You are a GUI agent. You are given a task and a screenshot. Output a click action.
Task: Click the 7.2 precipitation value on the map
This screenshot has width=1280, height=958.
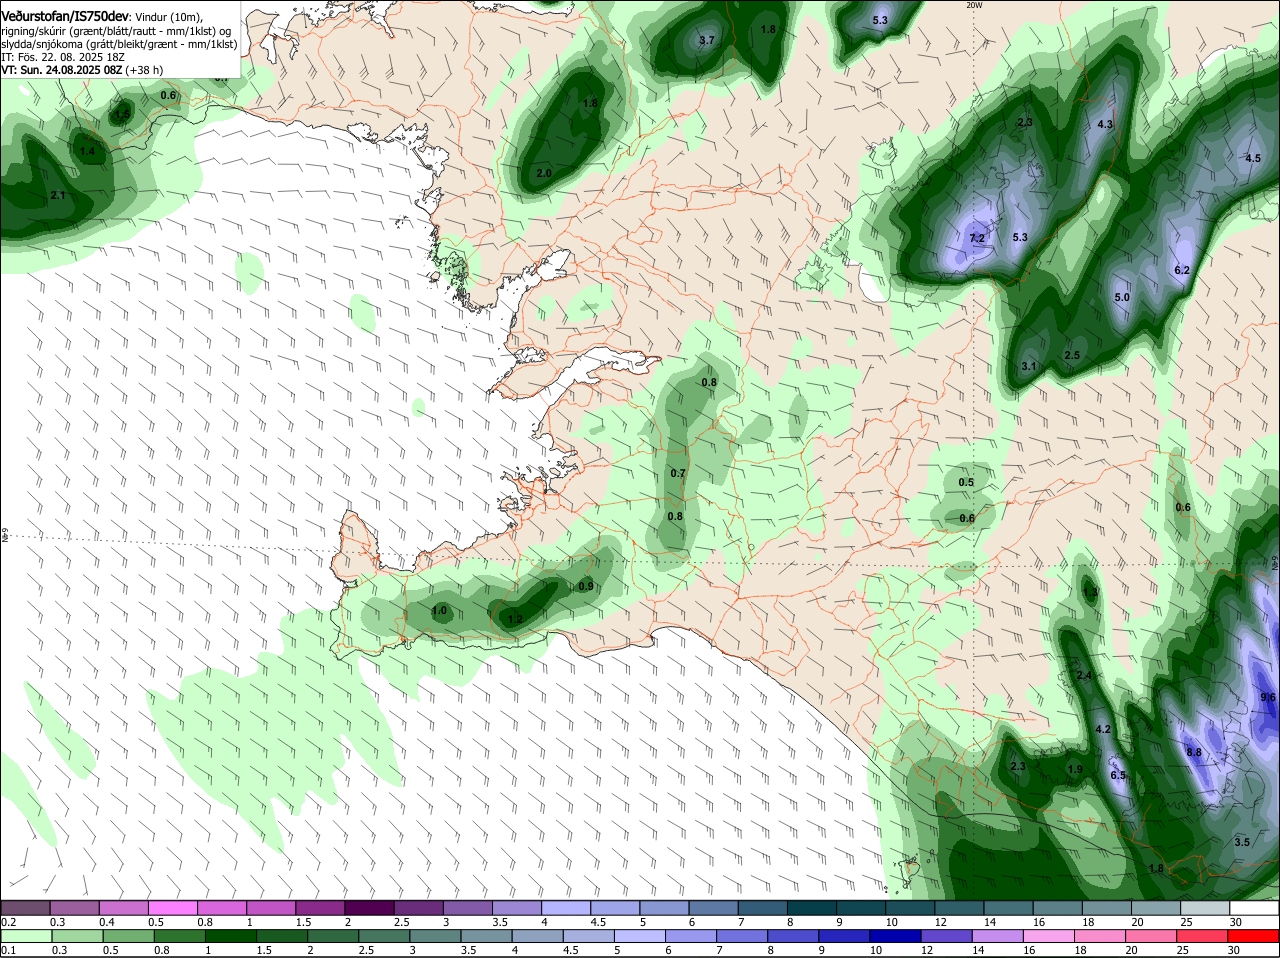coord(977,238)
